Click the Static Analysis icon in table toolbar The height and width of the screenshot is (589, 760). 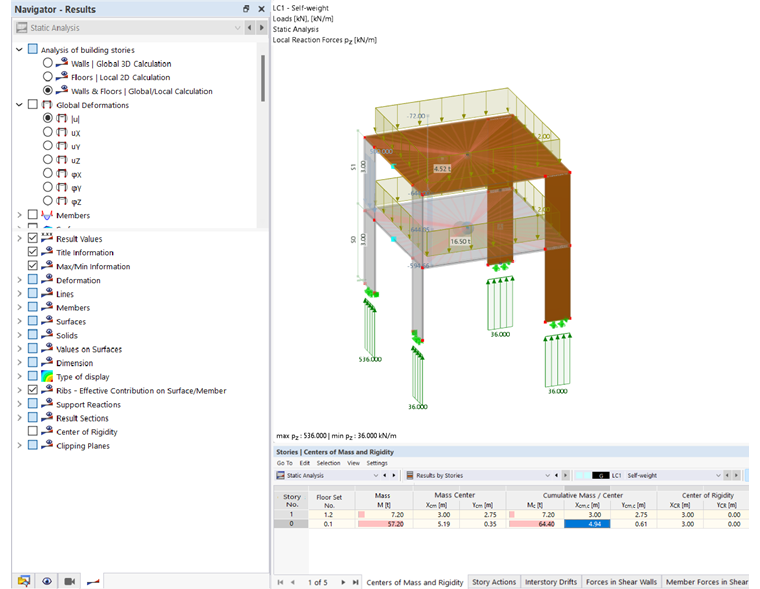[280, 476]
